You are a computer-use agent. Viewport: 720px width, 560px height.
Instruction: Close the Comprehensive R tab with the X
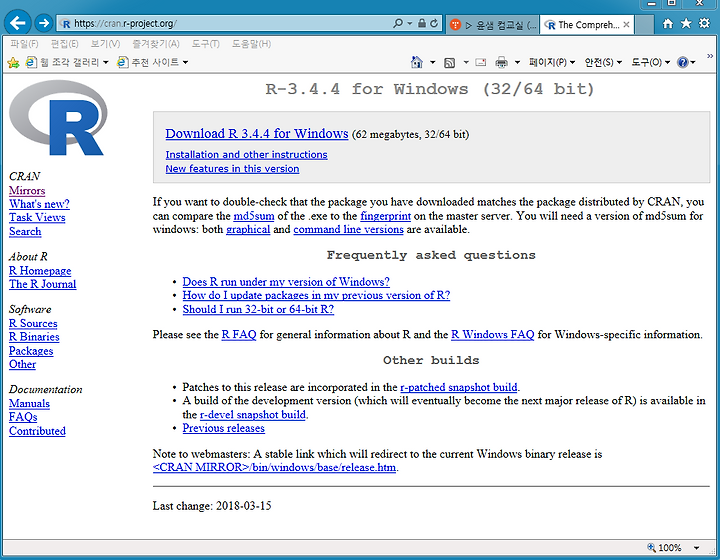626,25
